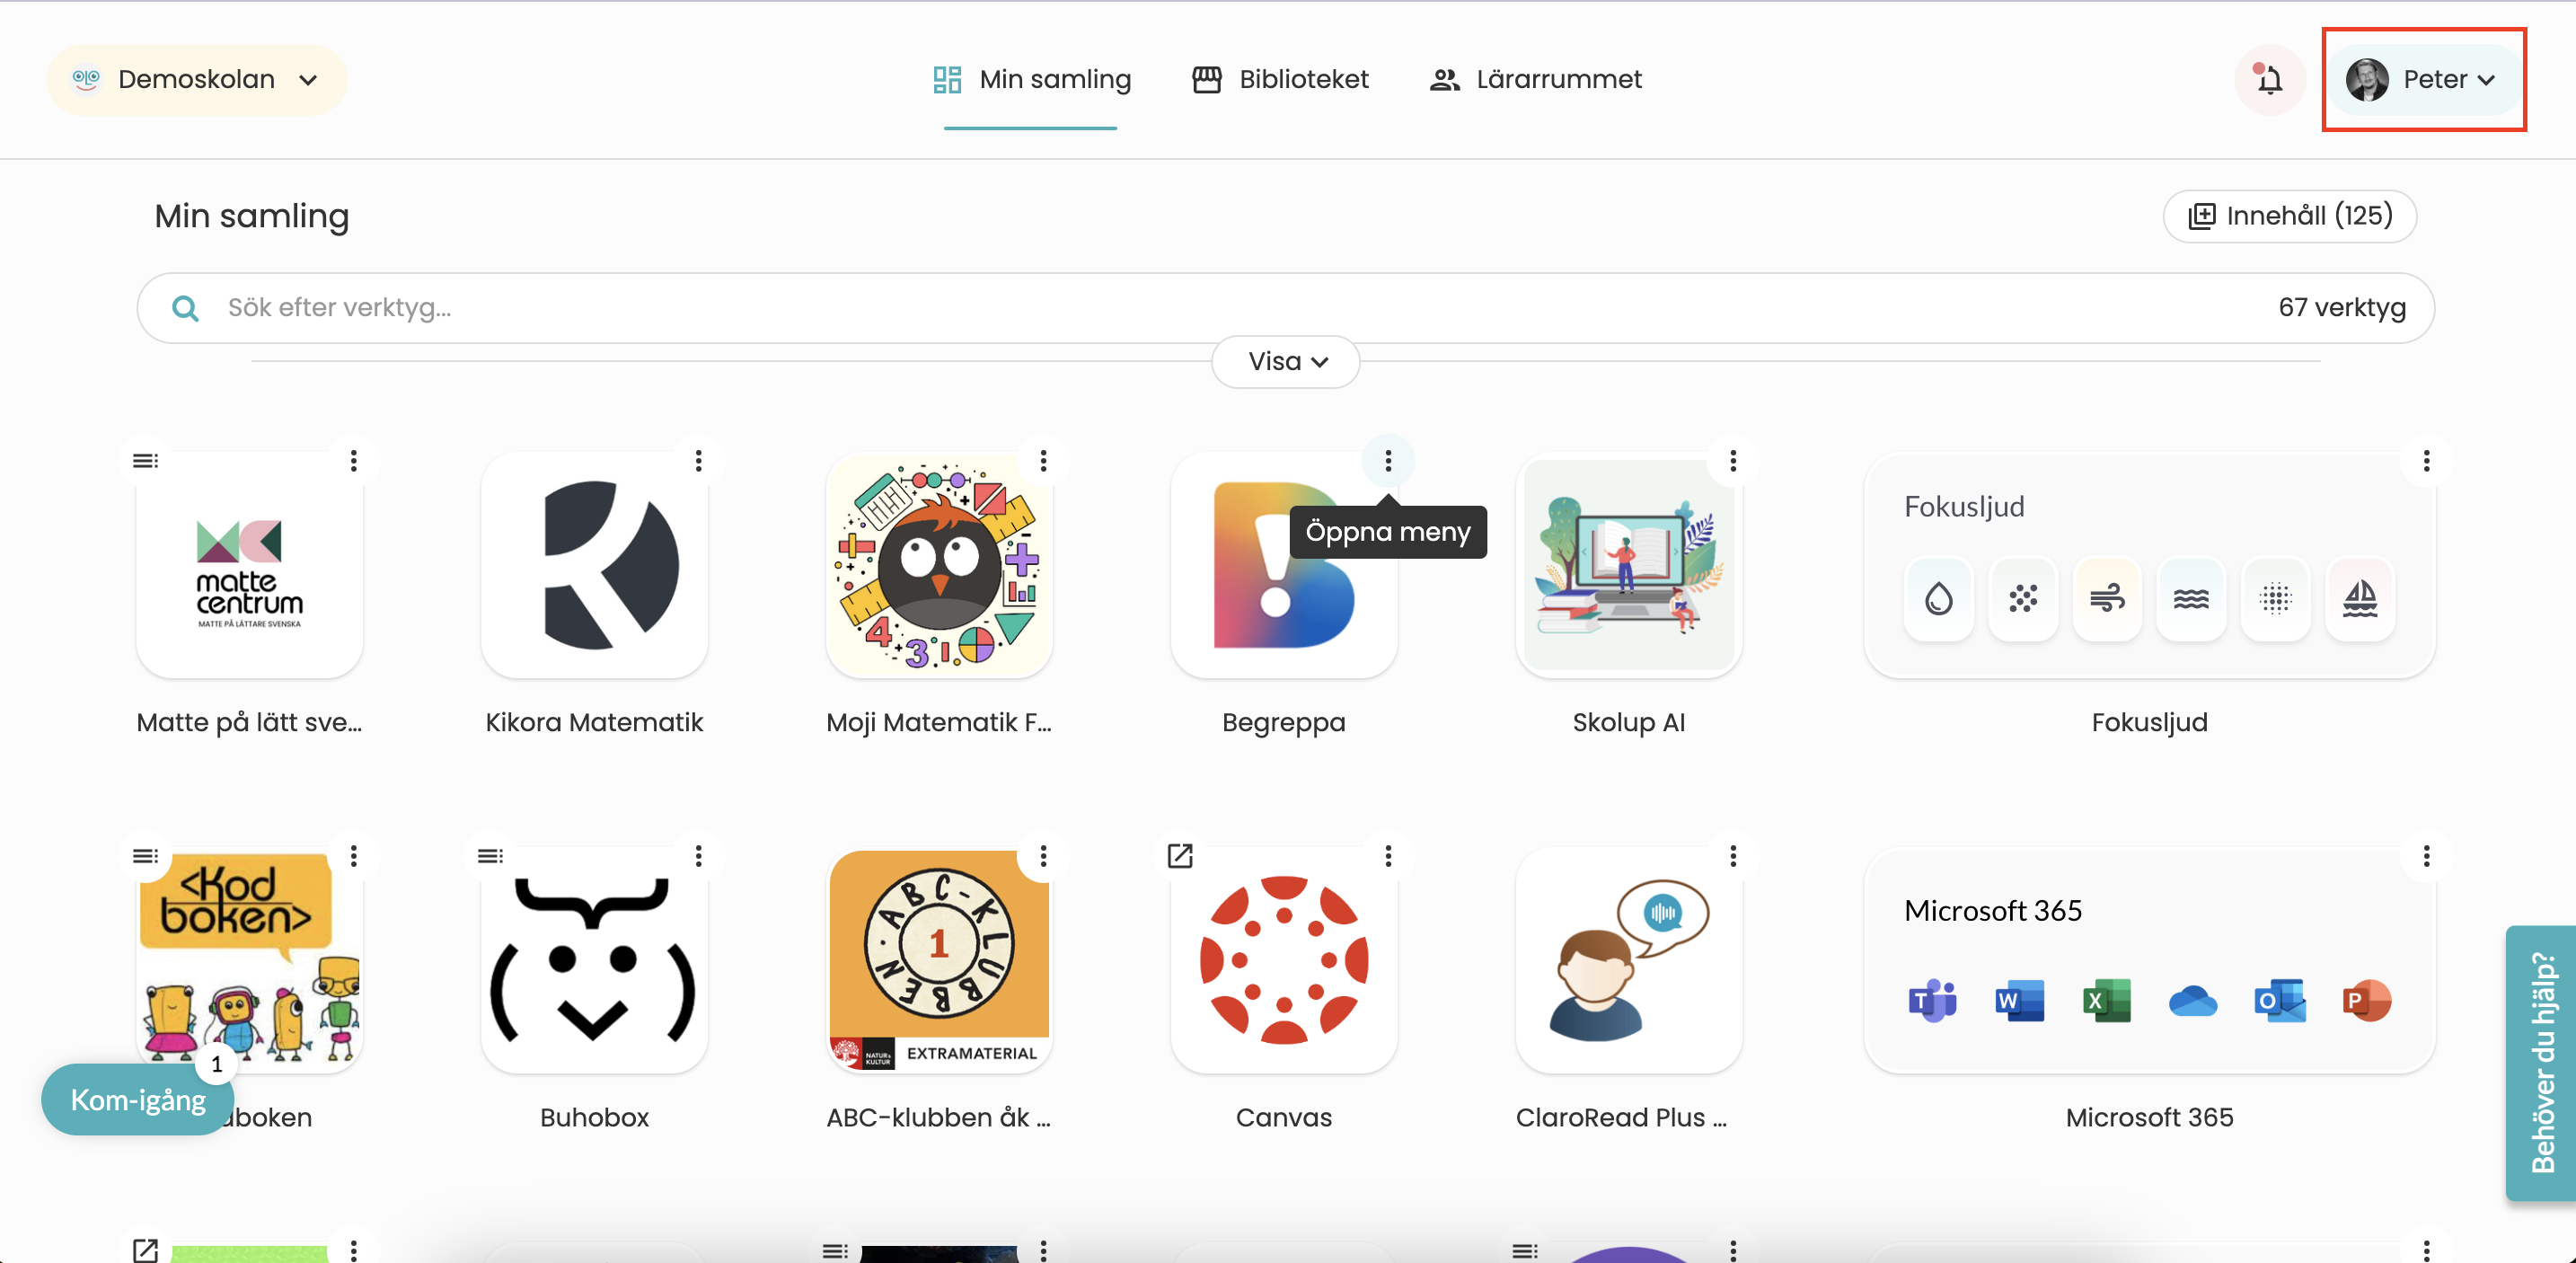This screenshot has height=1263, width=2576.
Task: Click external link icon on Canvas card
Action: point(1180,856)
